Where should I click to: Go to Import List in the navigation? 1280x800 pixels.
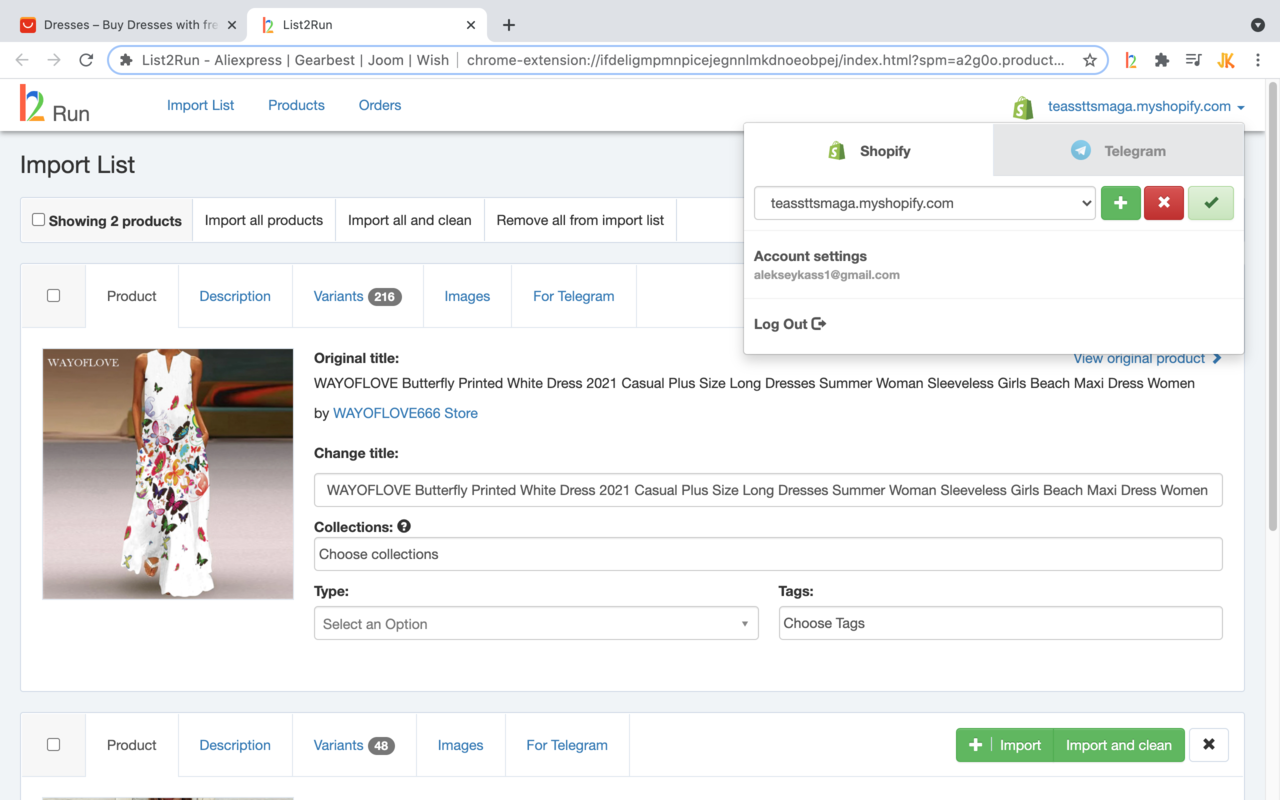click(x=200, y=105)
